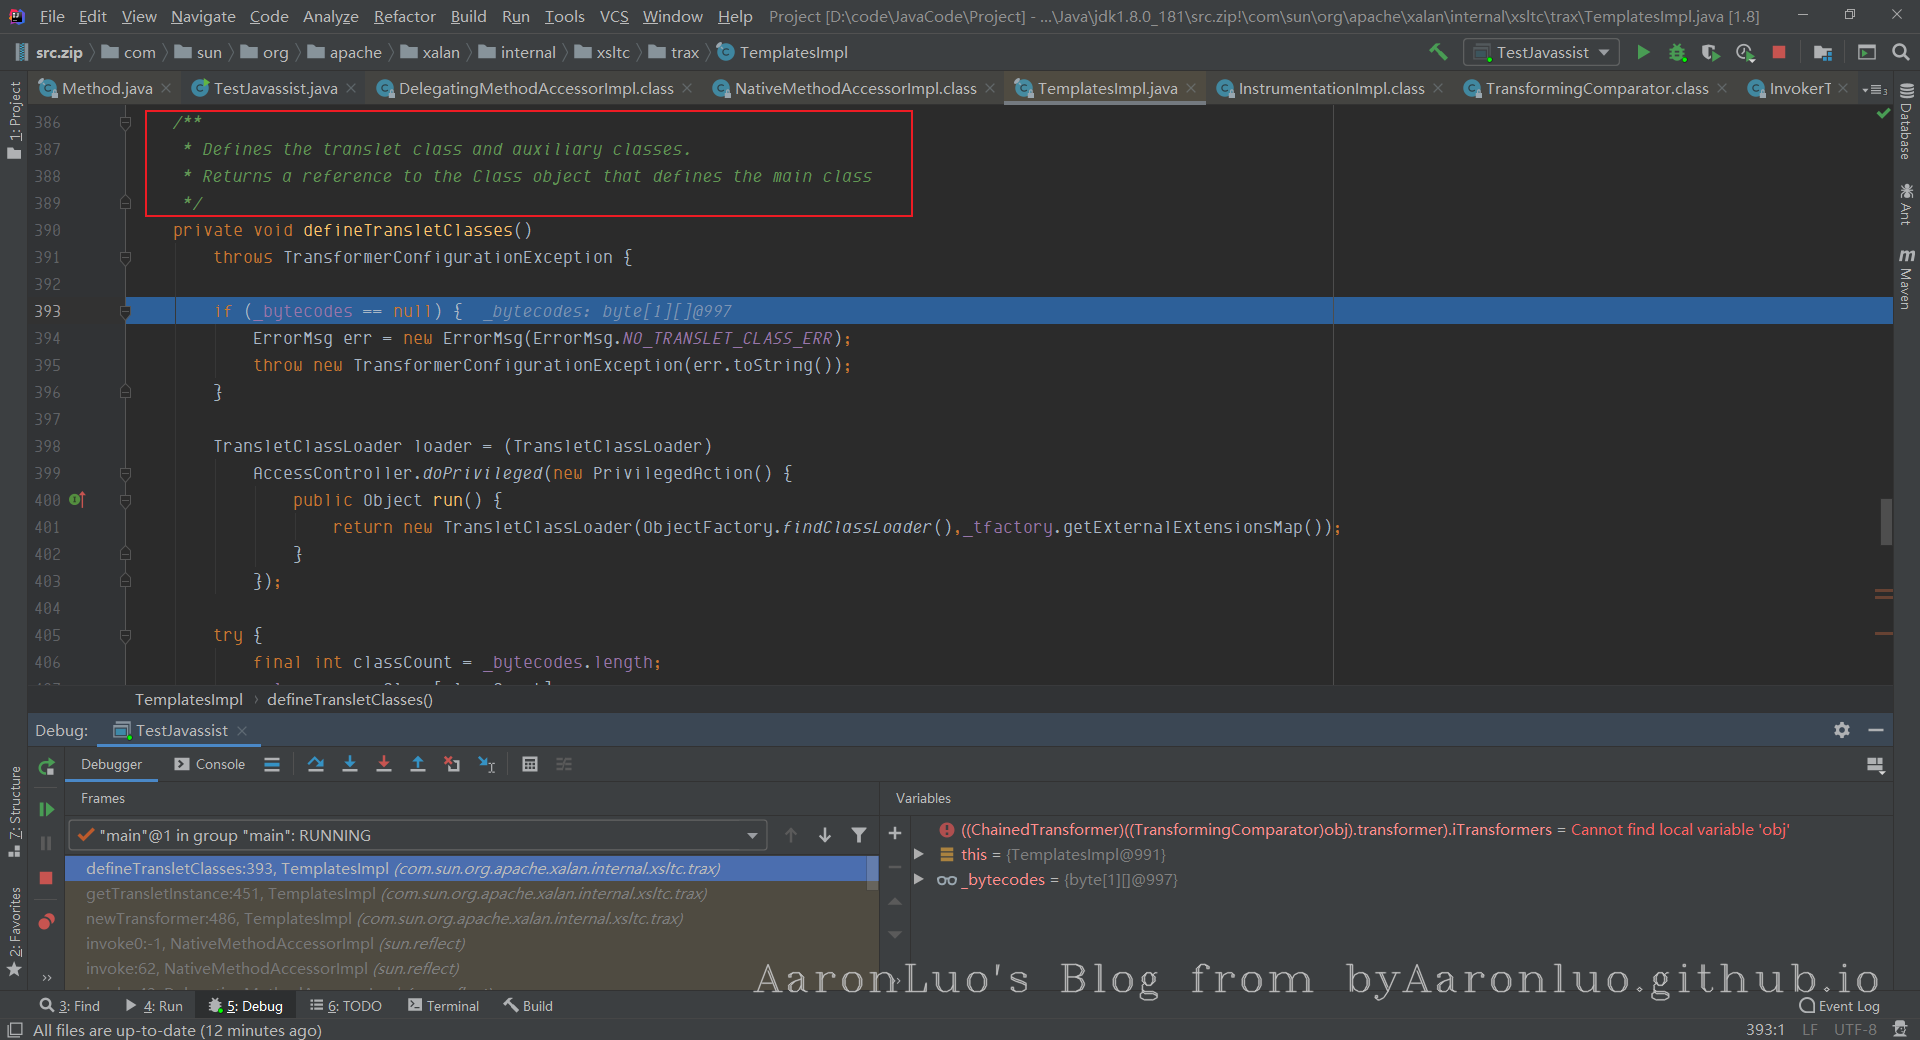Screen dimensions: 1920x1040
Task: Click the green Debug bug icon
Action: (x=1677, y=52)
